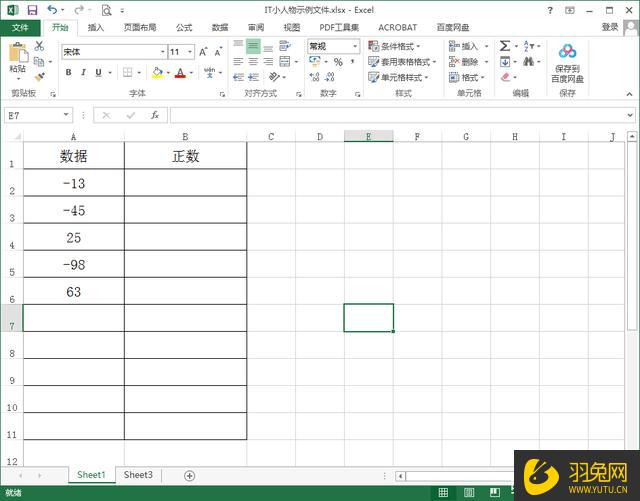Expand the Name Box dropdown arrow
The height and width of the screenshot is (501, 640).
pos(66,115)
